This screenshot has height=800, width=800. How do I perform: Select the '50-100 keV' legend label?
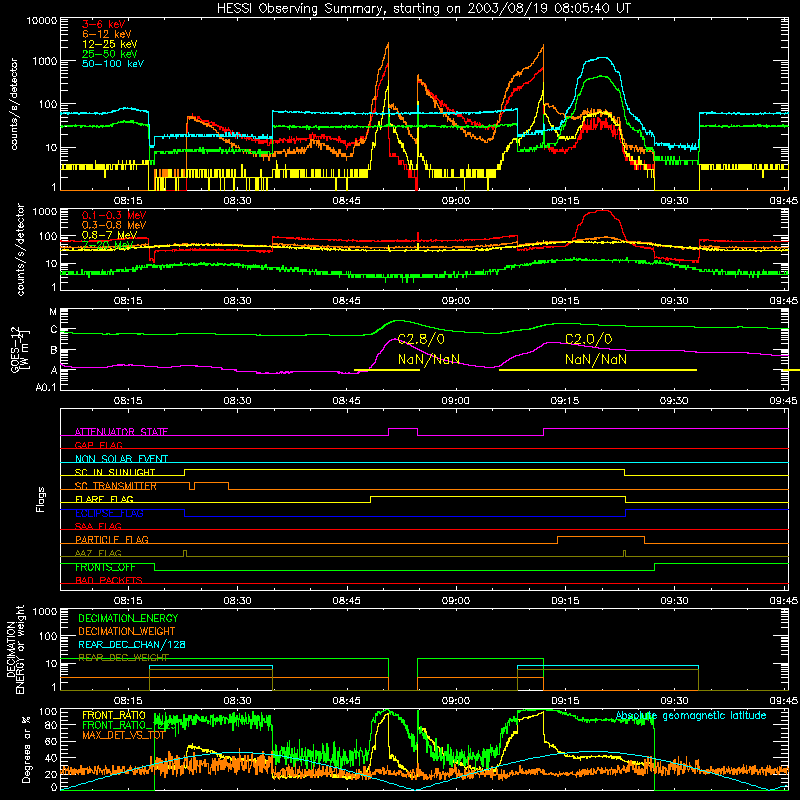pos(112,64)
